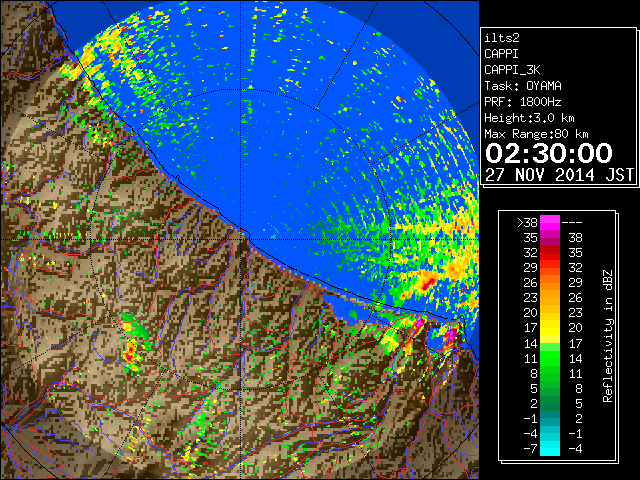Click the 'Reflectivity in dBZ' legend title

tap(608, 336)
